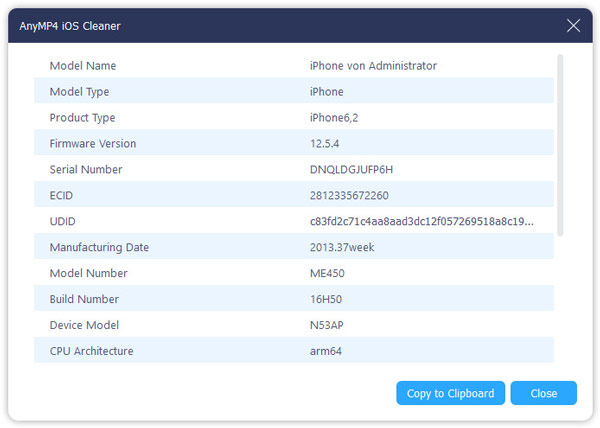Click the CPU Architecture label
Viewport: 600px width, 428px height.
point(91,352)
